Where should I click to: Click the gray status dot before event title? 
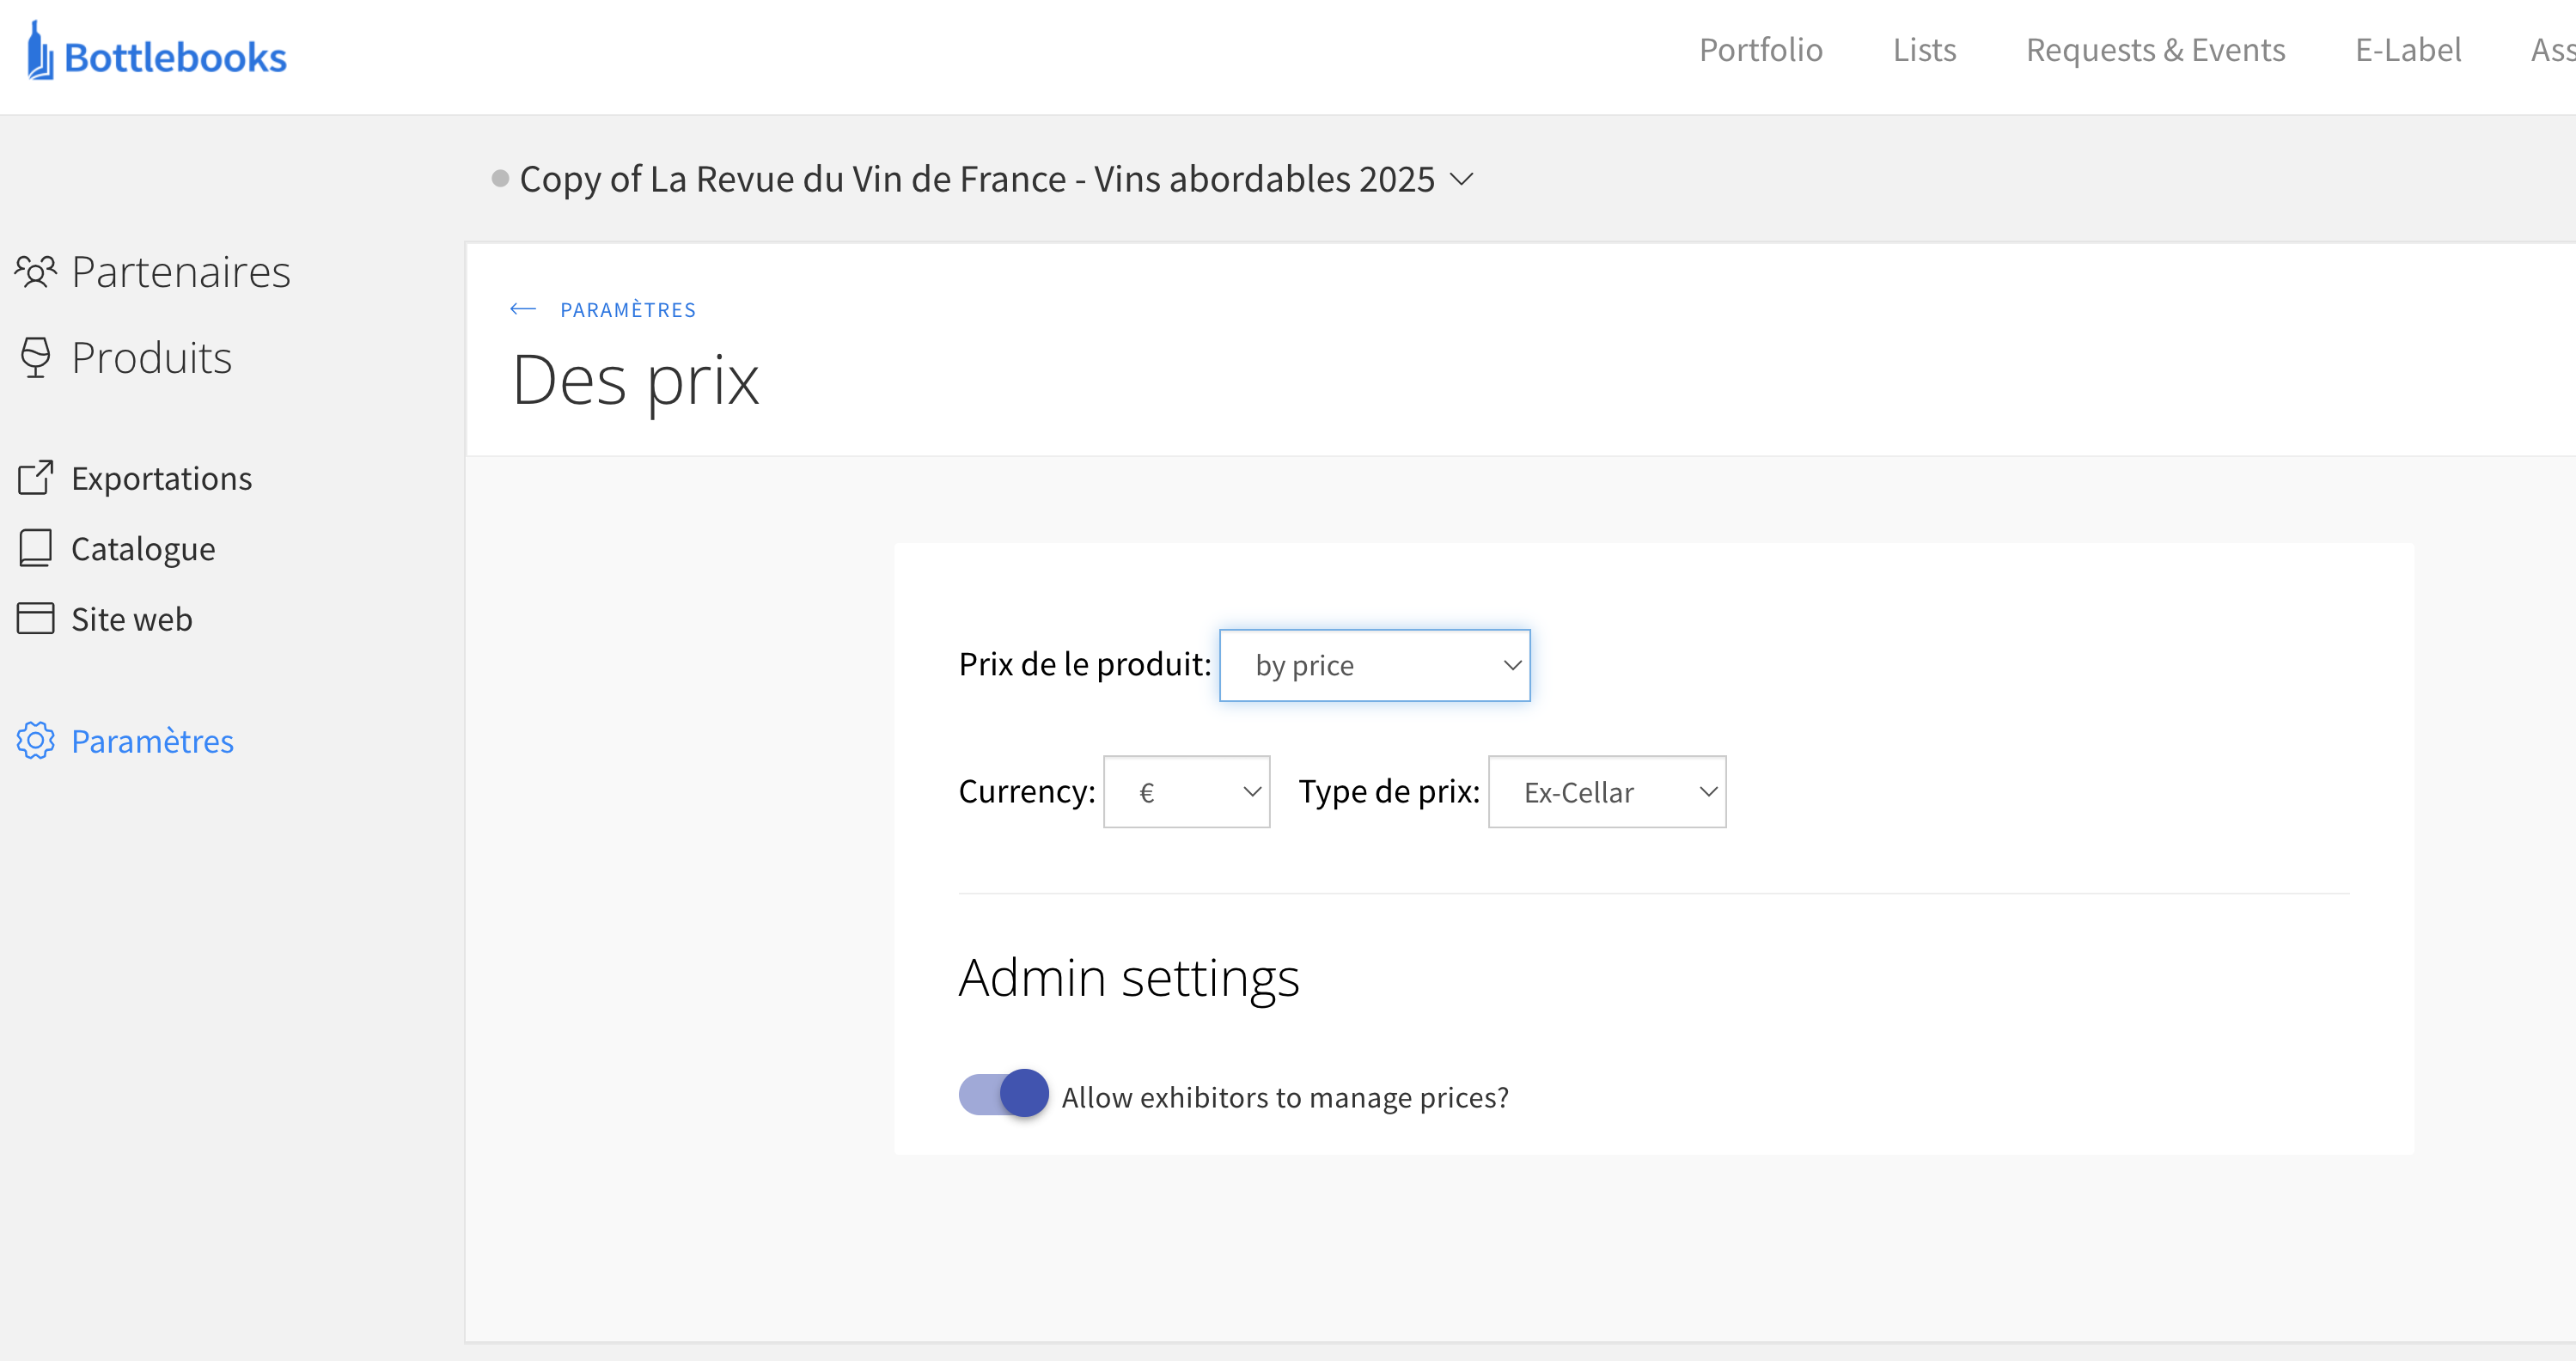(500, 179)
